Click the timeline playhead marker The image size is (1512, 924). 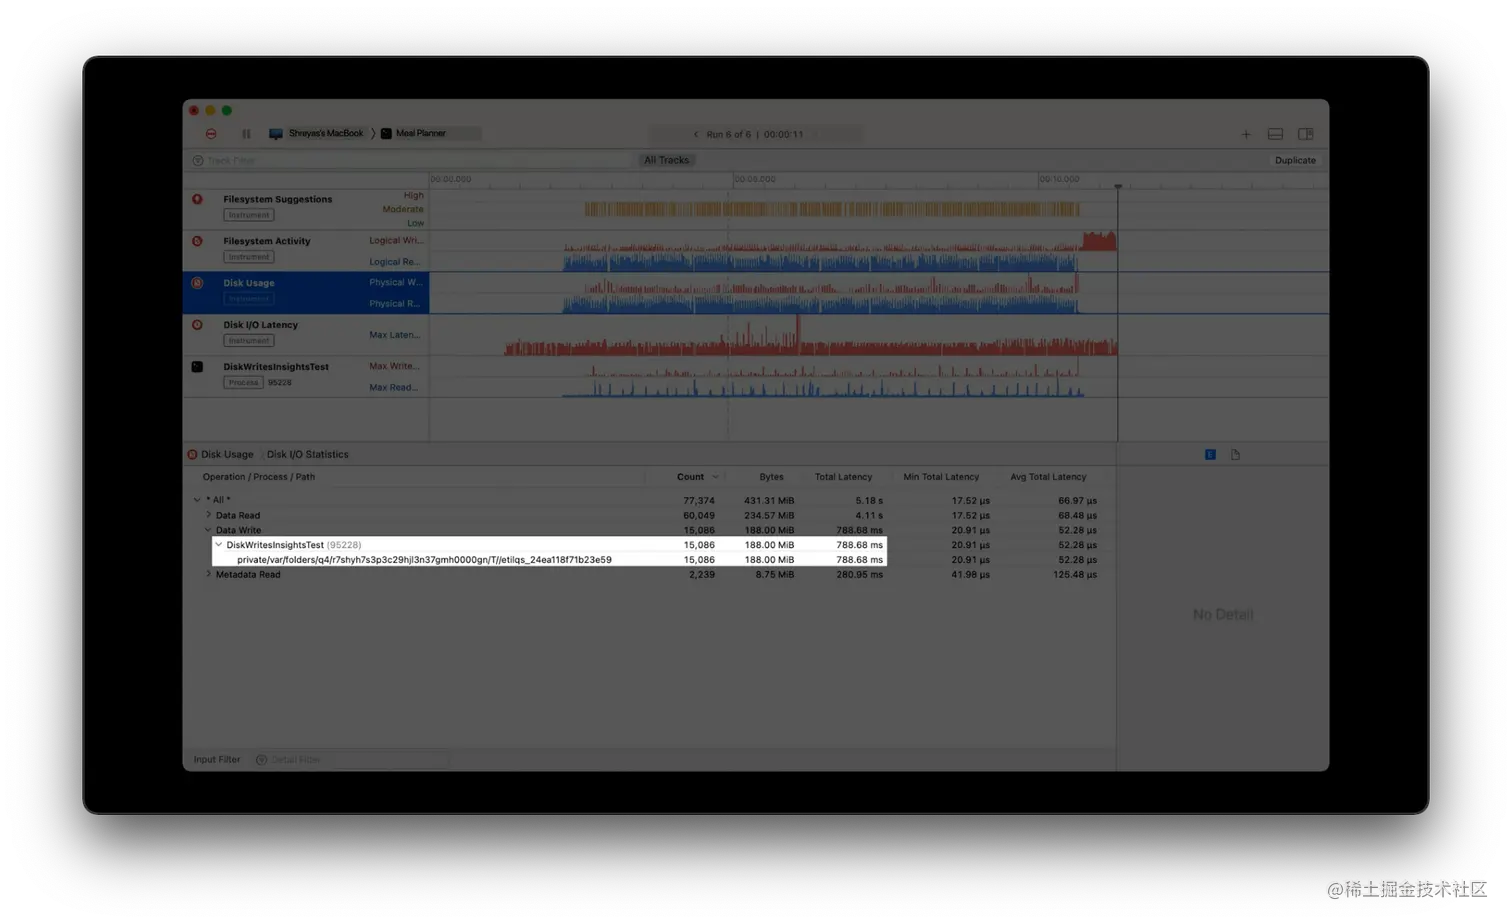1118,186
